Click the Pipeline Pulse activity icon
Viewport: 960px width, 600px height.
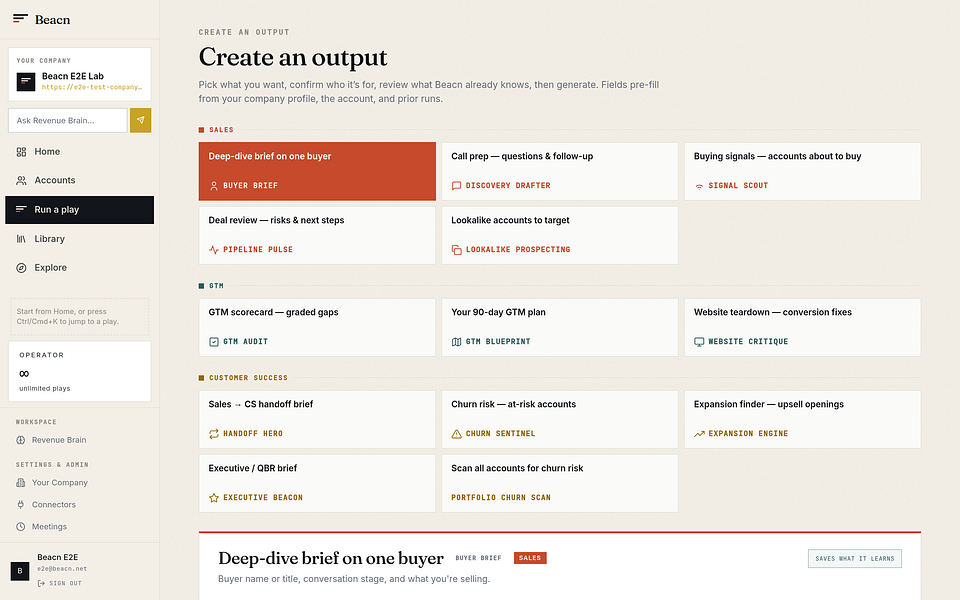tap(214, 250)
